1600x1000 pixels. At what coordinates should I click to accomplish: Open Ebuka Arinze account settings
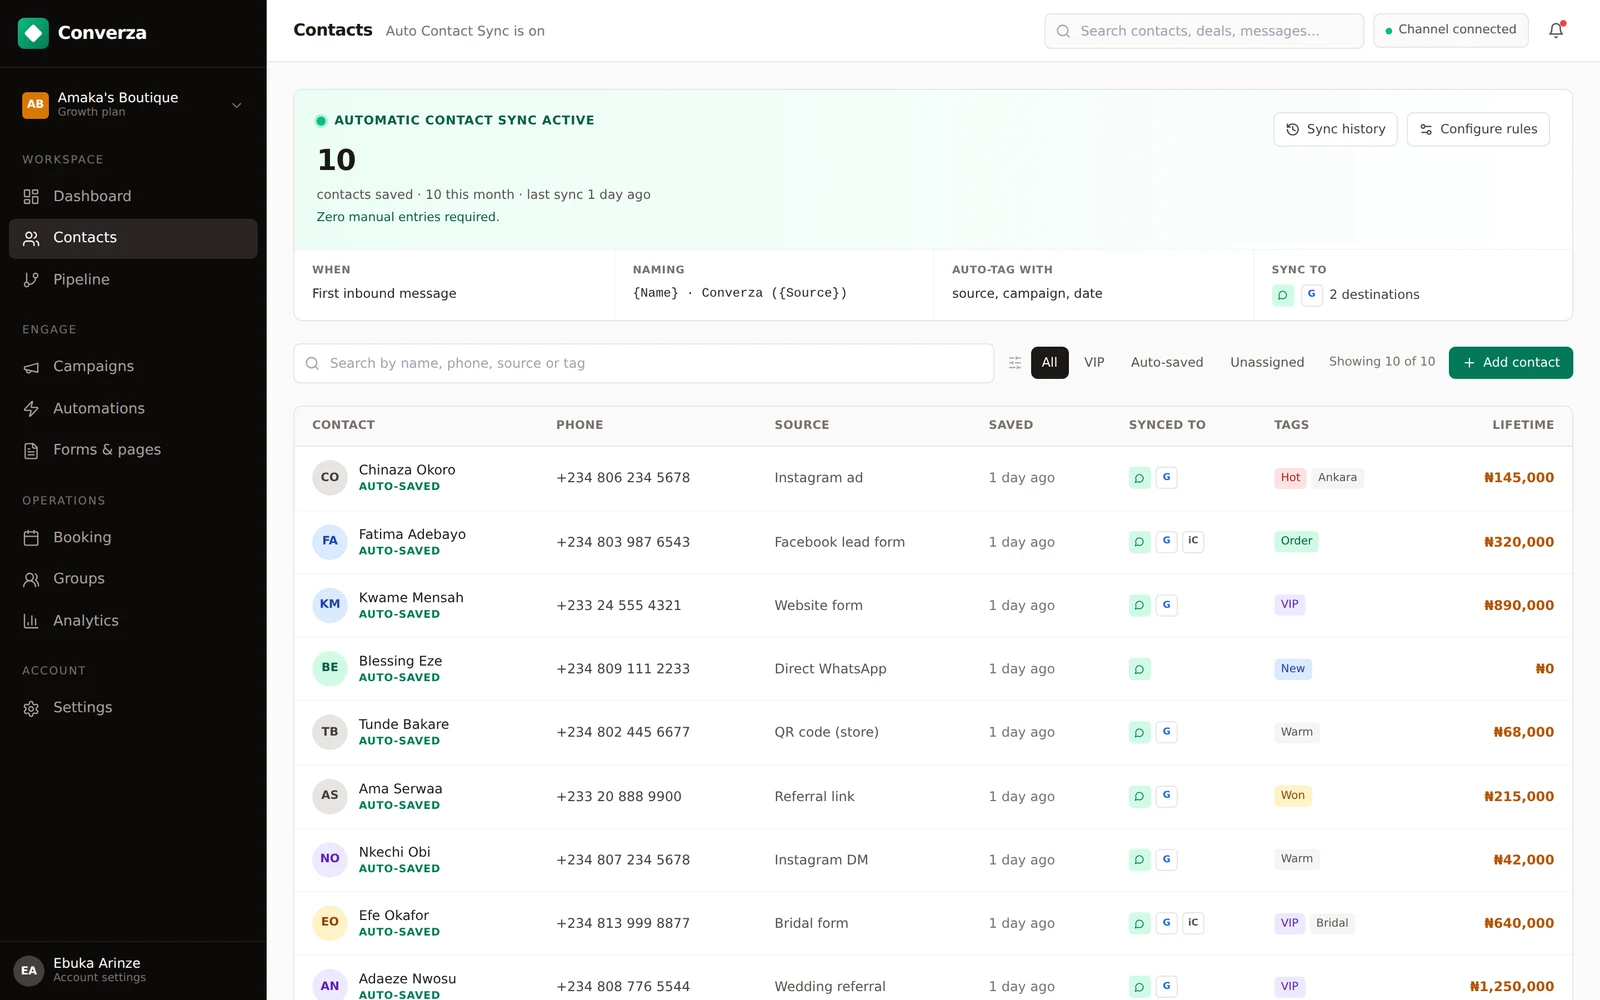coord(133,970)
